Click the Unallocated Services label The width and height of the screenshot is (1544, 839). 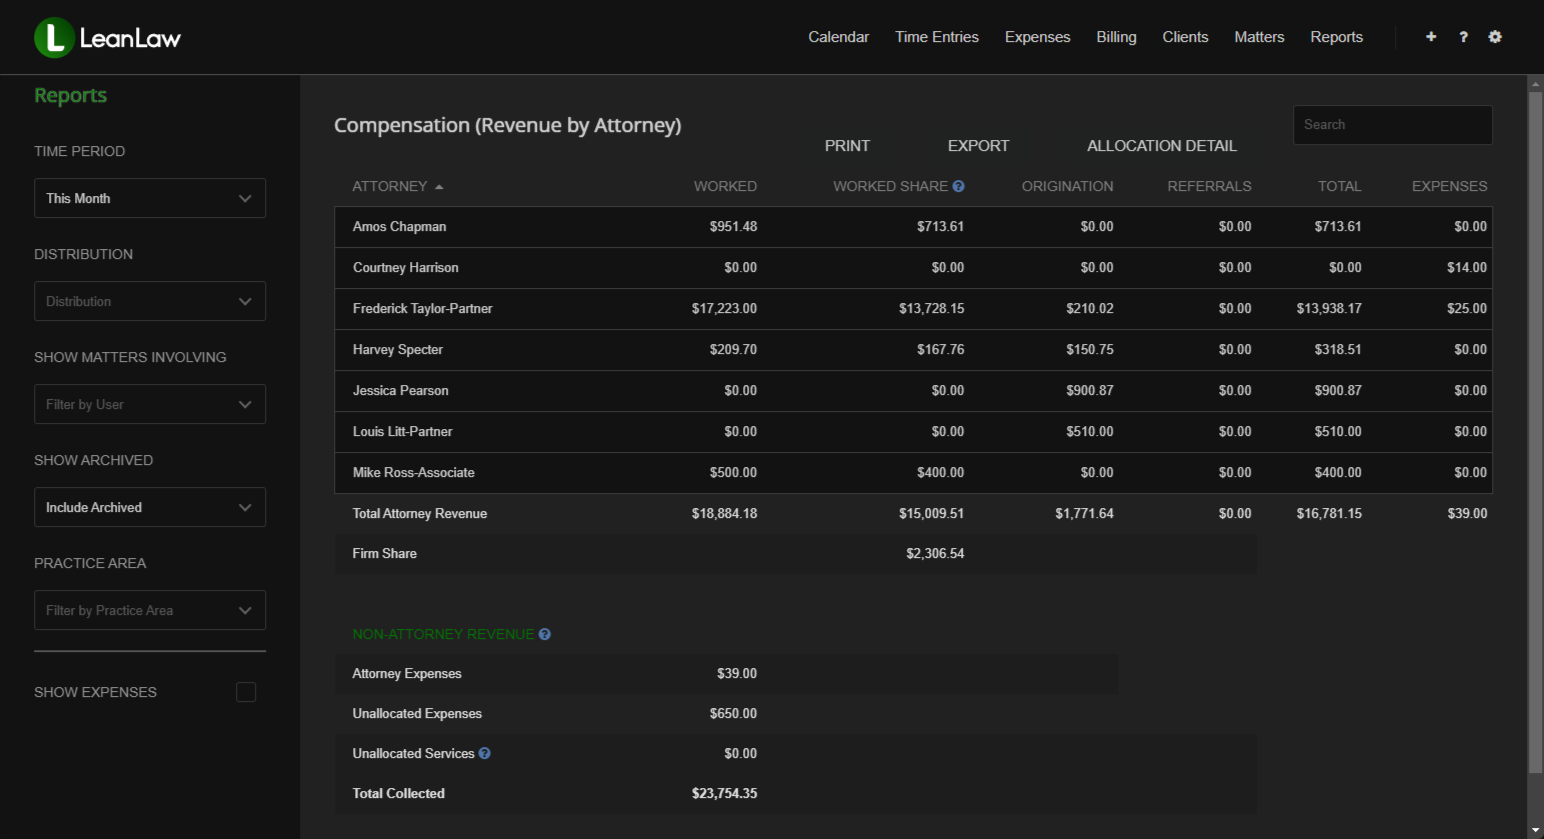pos(413,753)
